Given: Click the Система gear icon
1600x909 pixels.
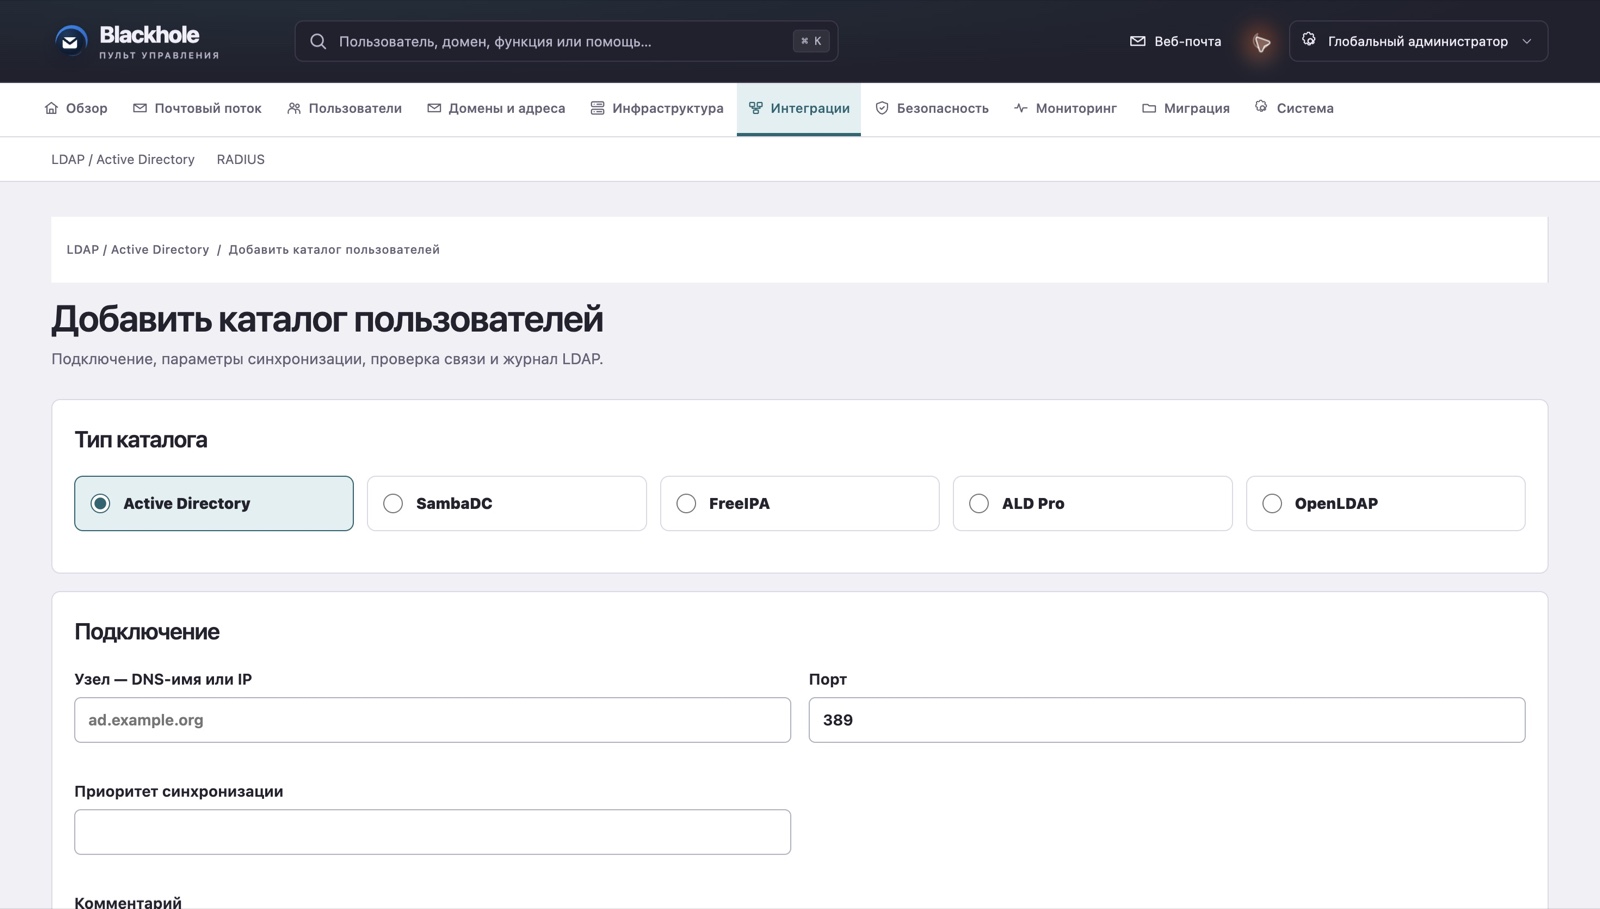Looking at the screenshot, I should (1261, 107).
